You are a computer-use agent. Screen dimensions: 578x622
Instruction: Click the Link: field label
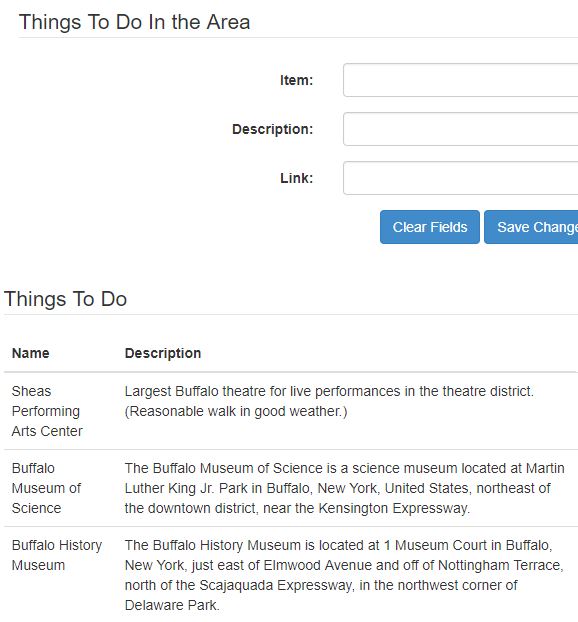[296, 178]
